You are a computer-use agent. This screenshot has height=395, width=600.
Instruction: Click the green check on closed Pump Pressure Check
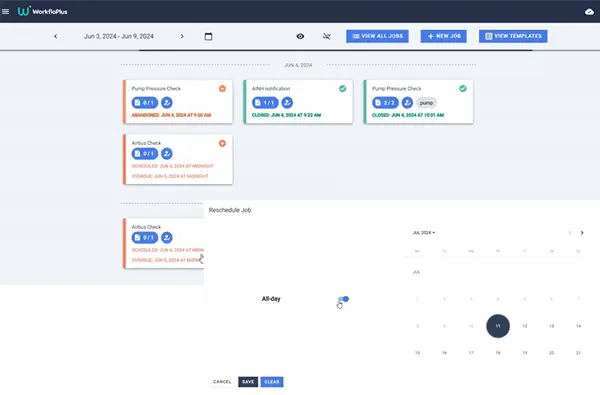click(463, 89)
